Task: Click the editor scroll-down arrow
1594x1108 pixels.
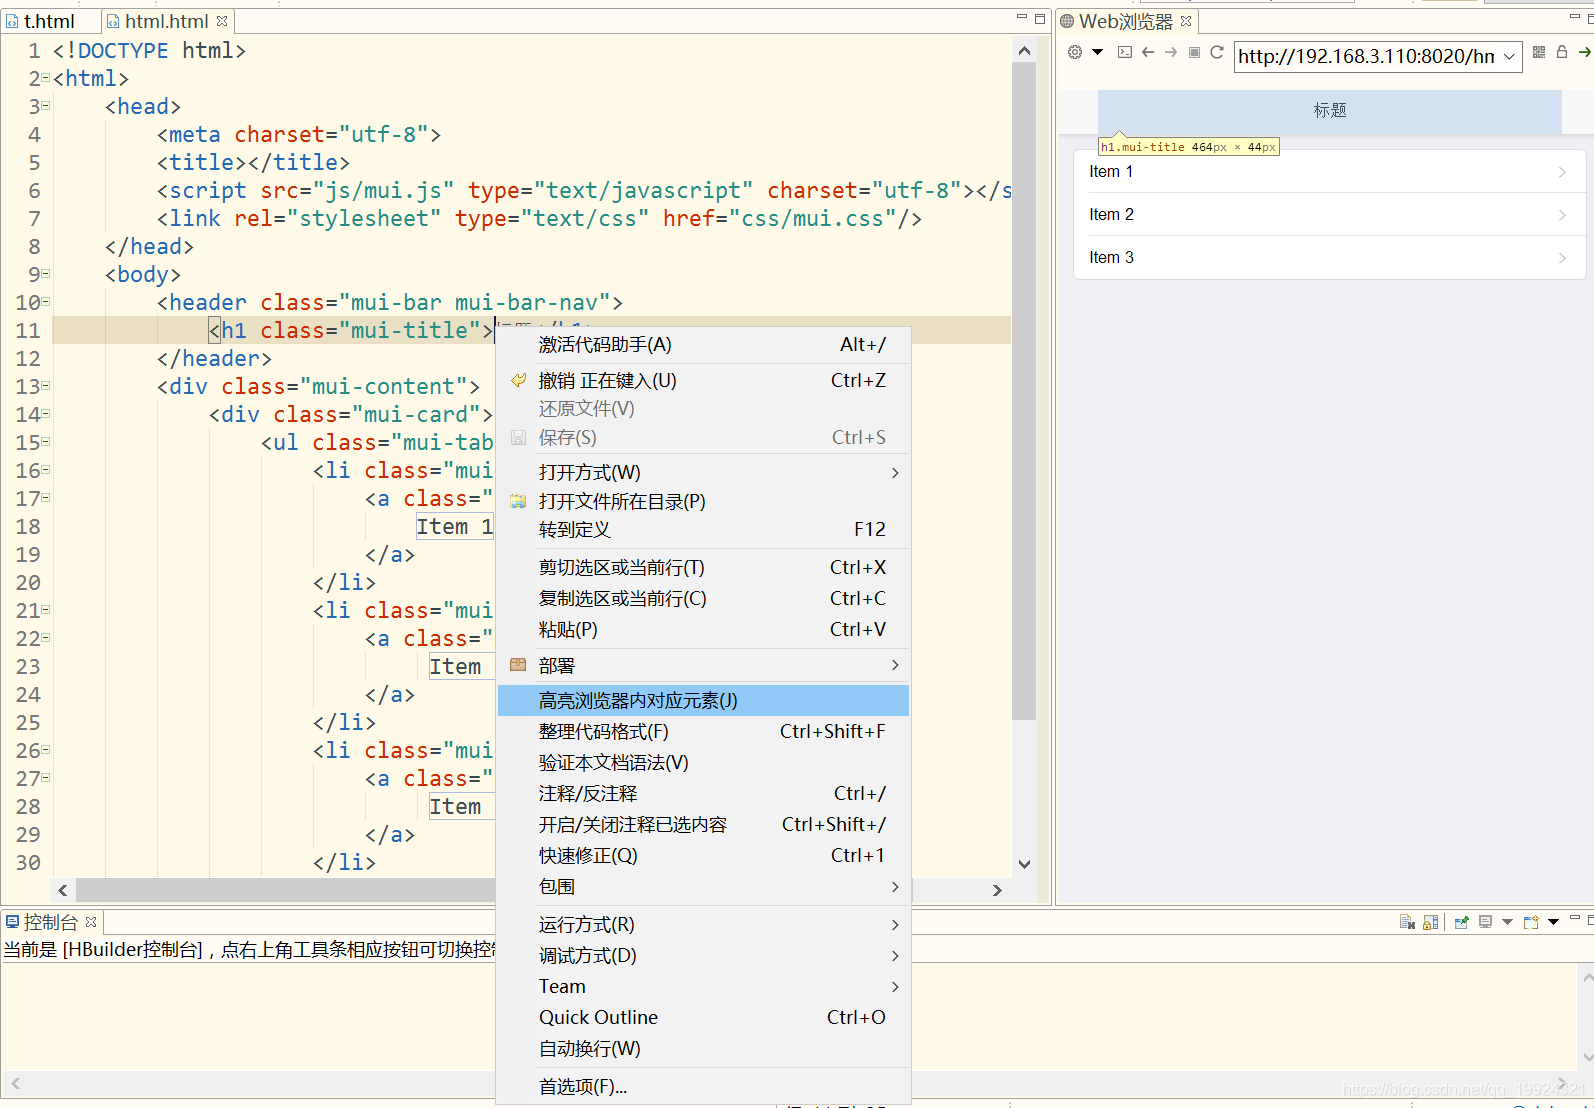Action: coord(1024,864)
